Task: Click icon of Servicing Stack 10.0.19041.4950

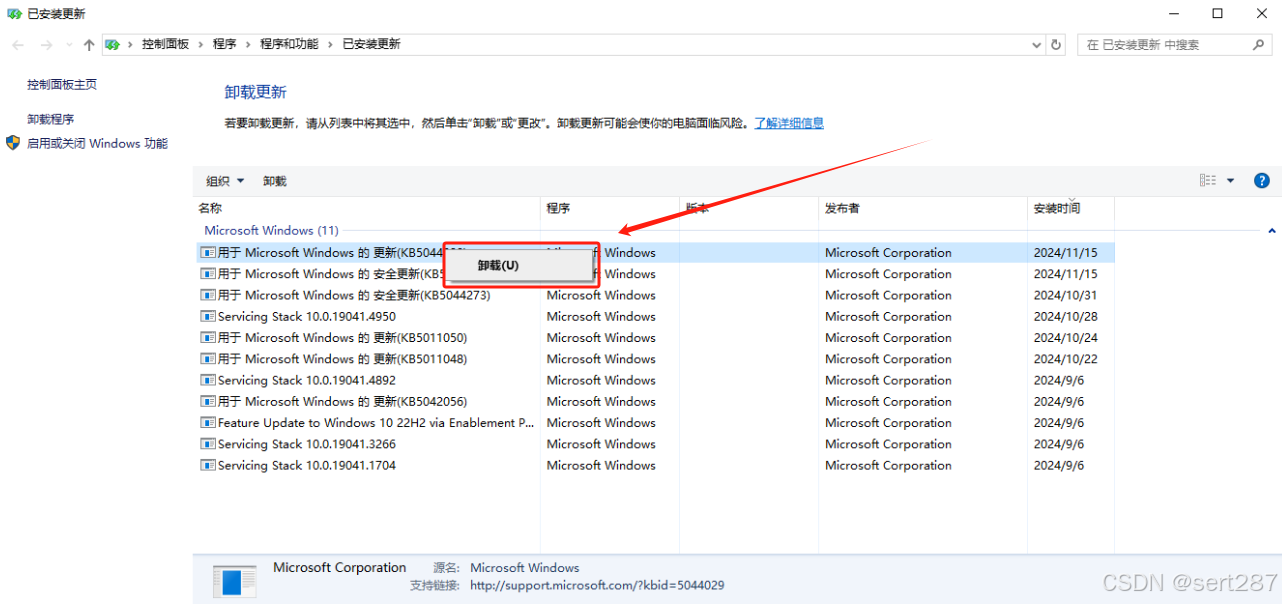Action: tap(208, 316)
